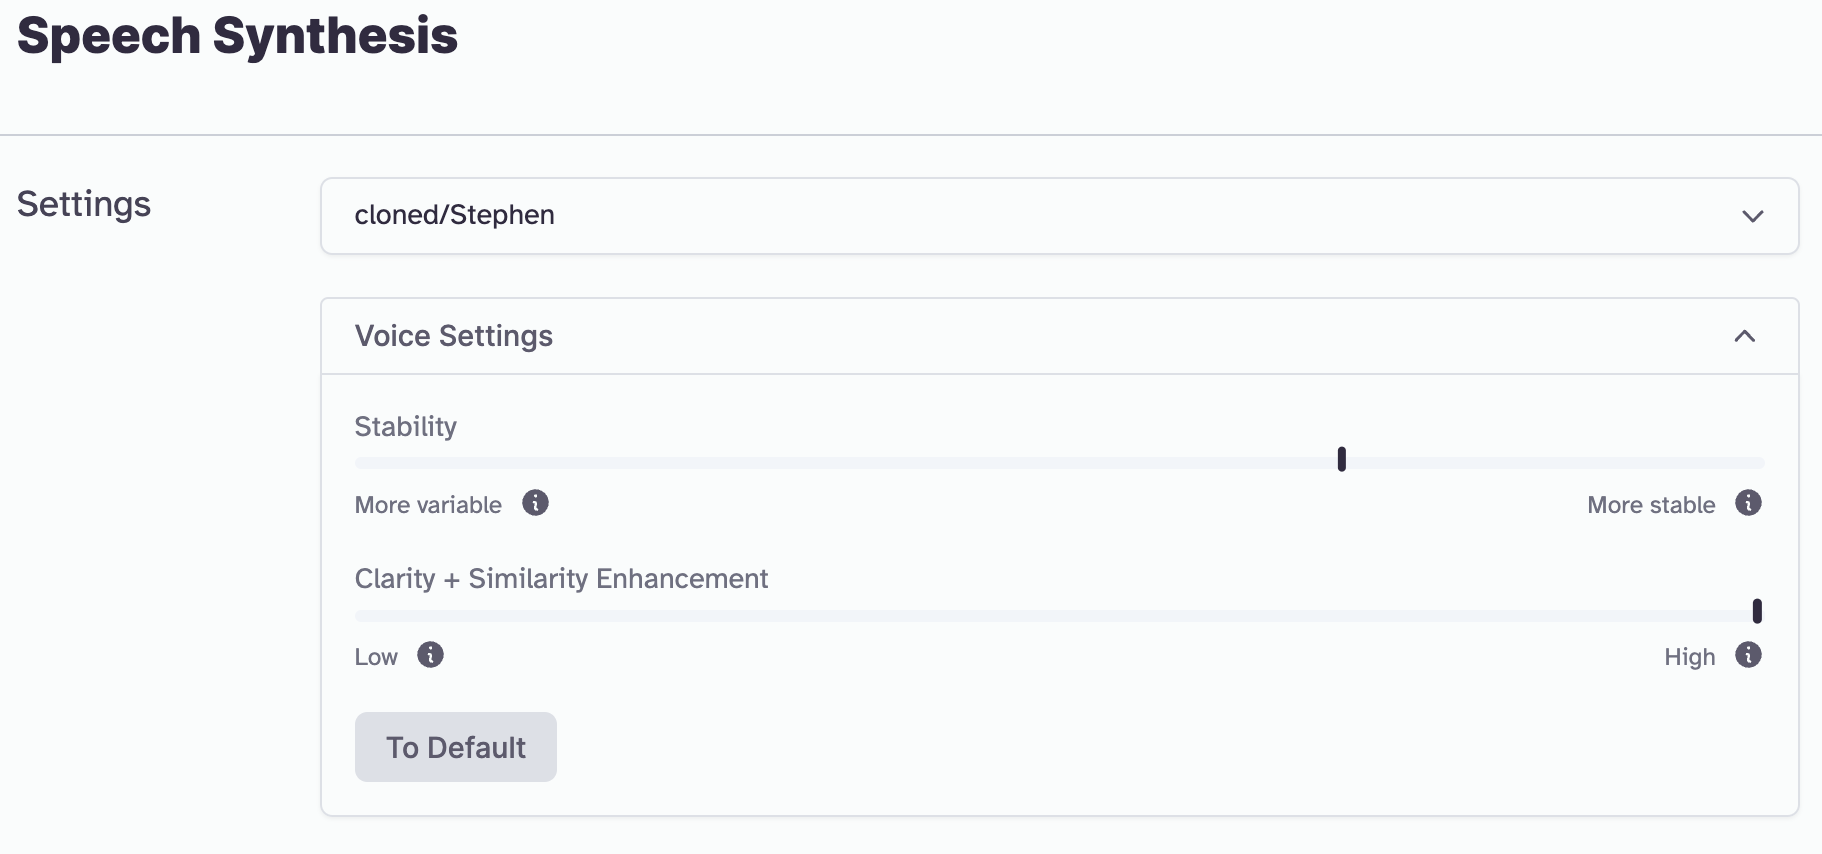Viewport: 1822px width, 854px height.
Task: Collapse Voice Settings with the up chevron
Action: click(x=1744, y=336)
